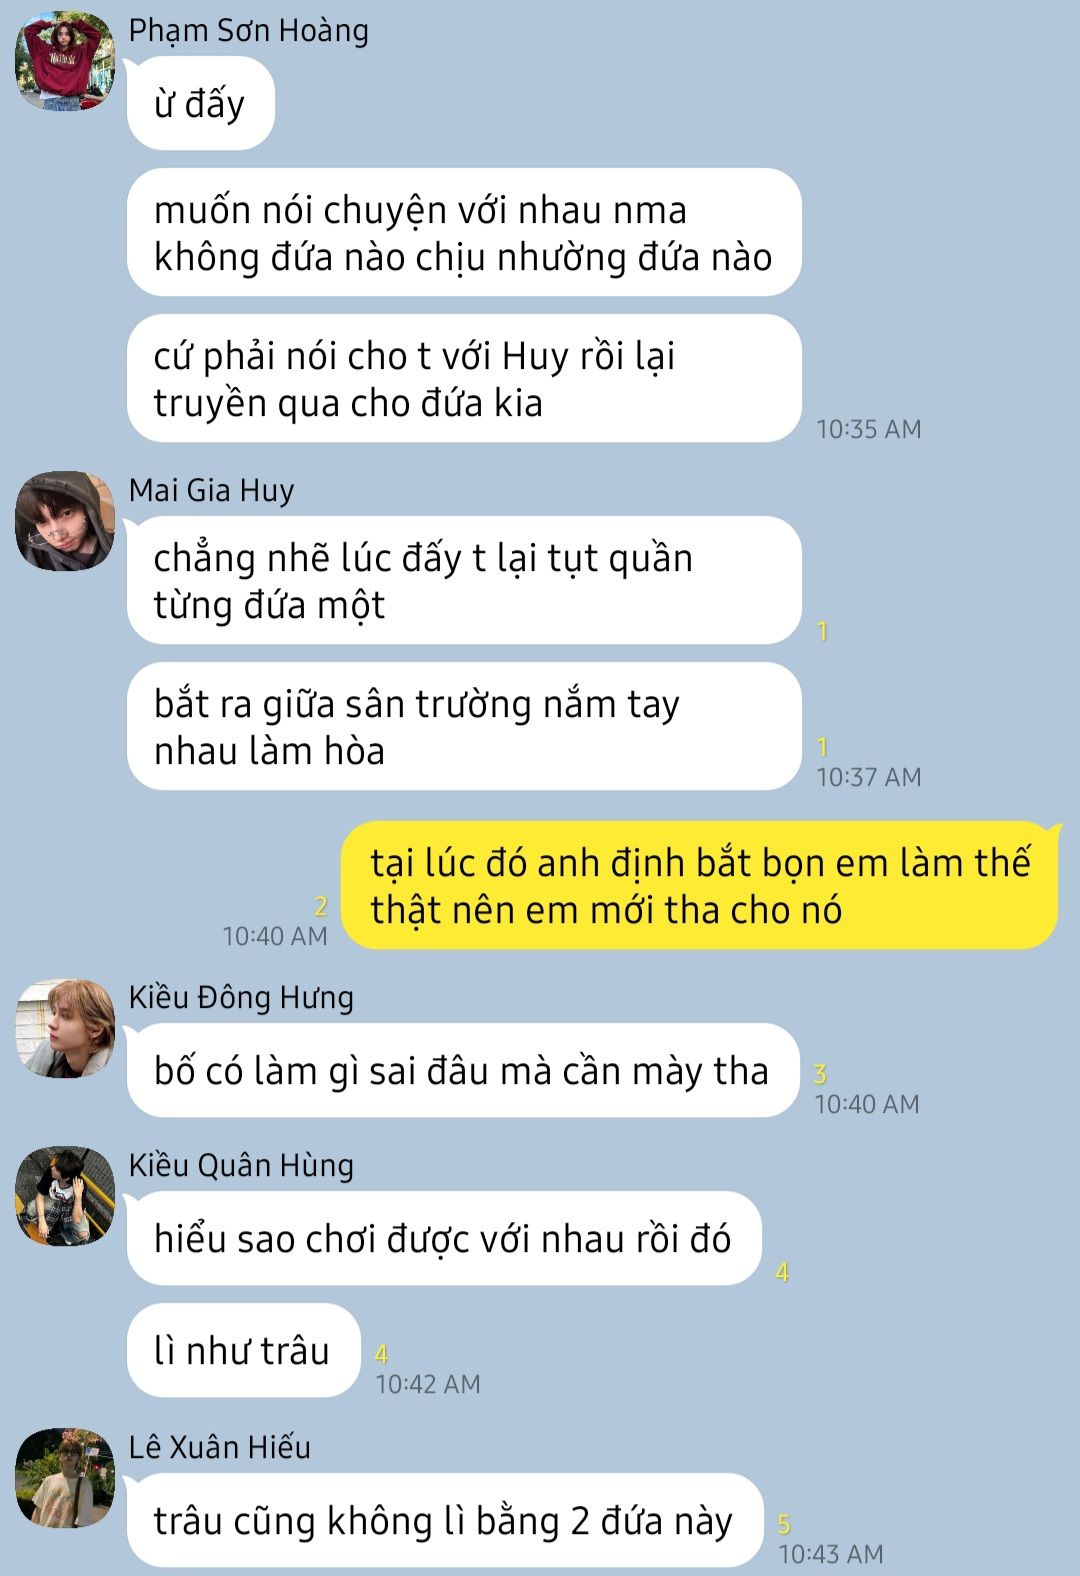Click sender name Kiều Quân Hùng

[x=241, y=1165]
